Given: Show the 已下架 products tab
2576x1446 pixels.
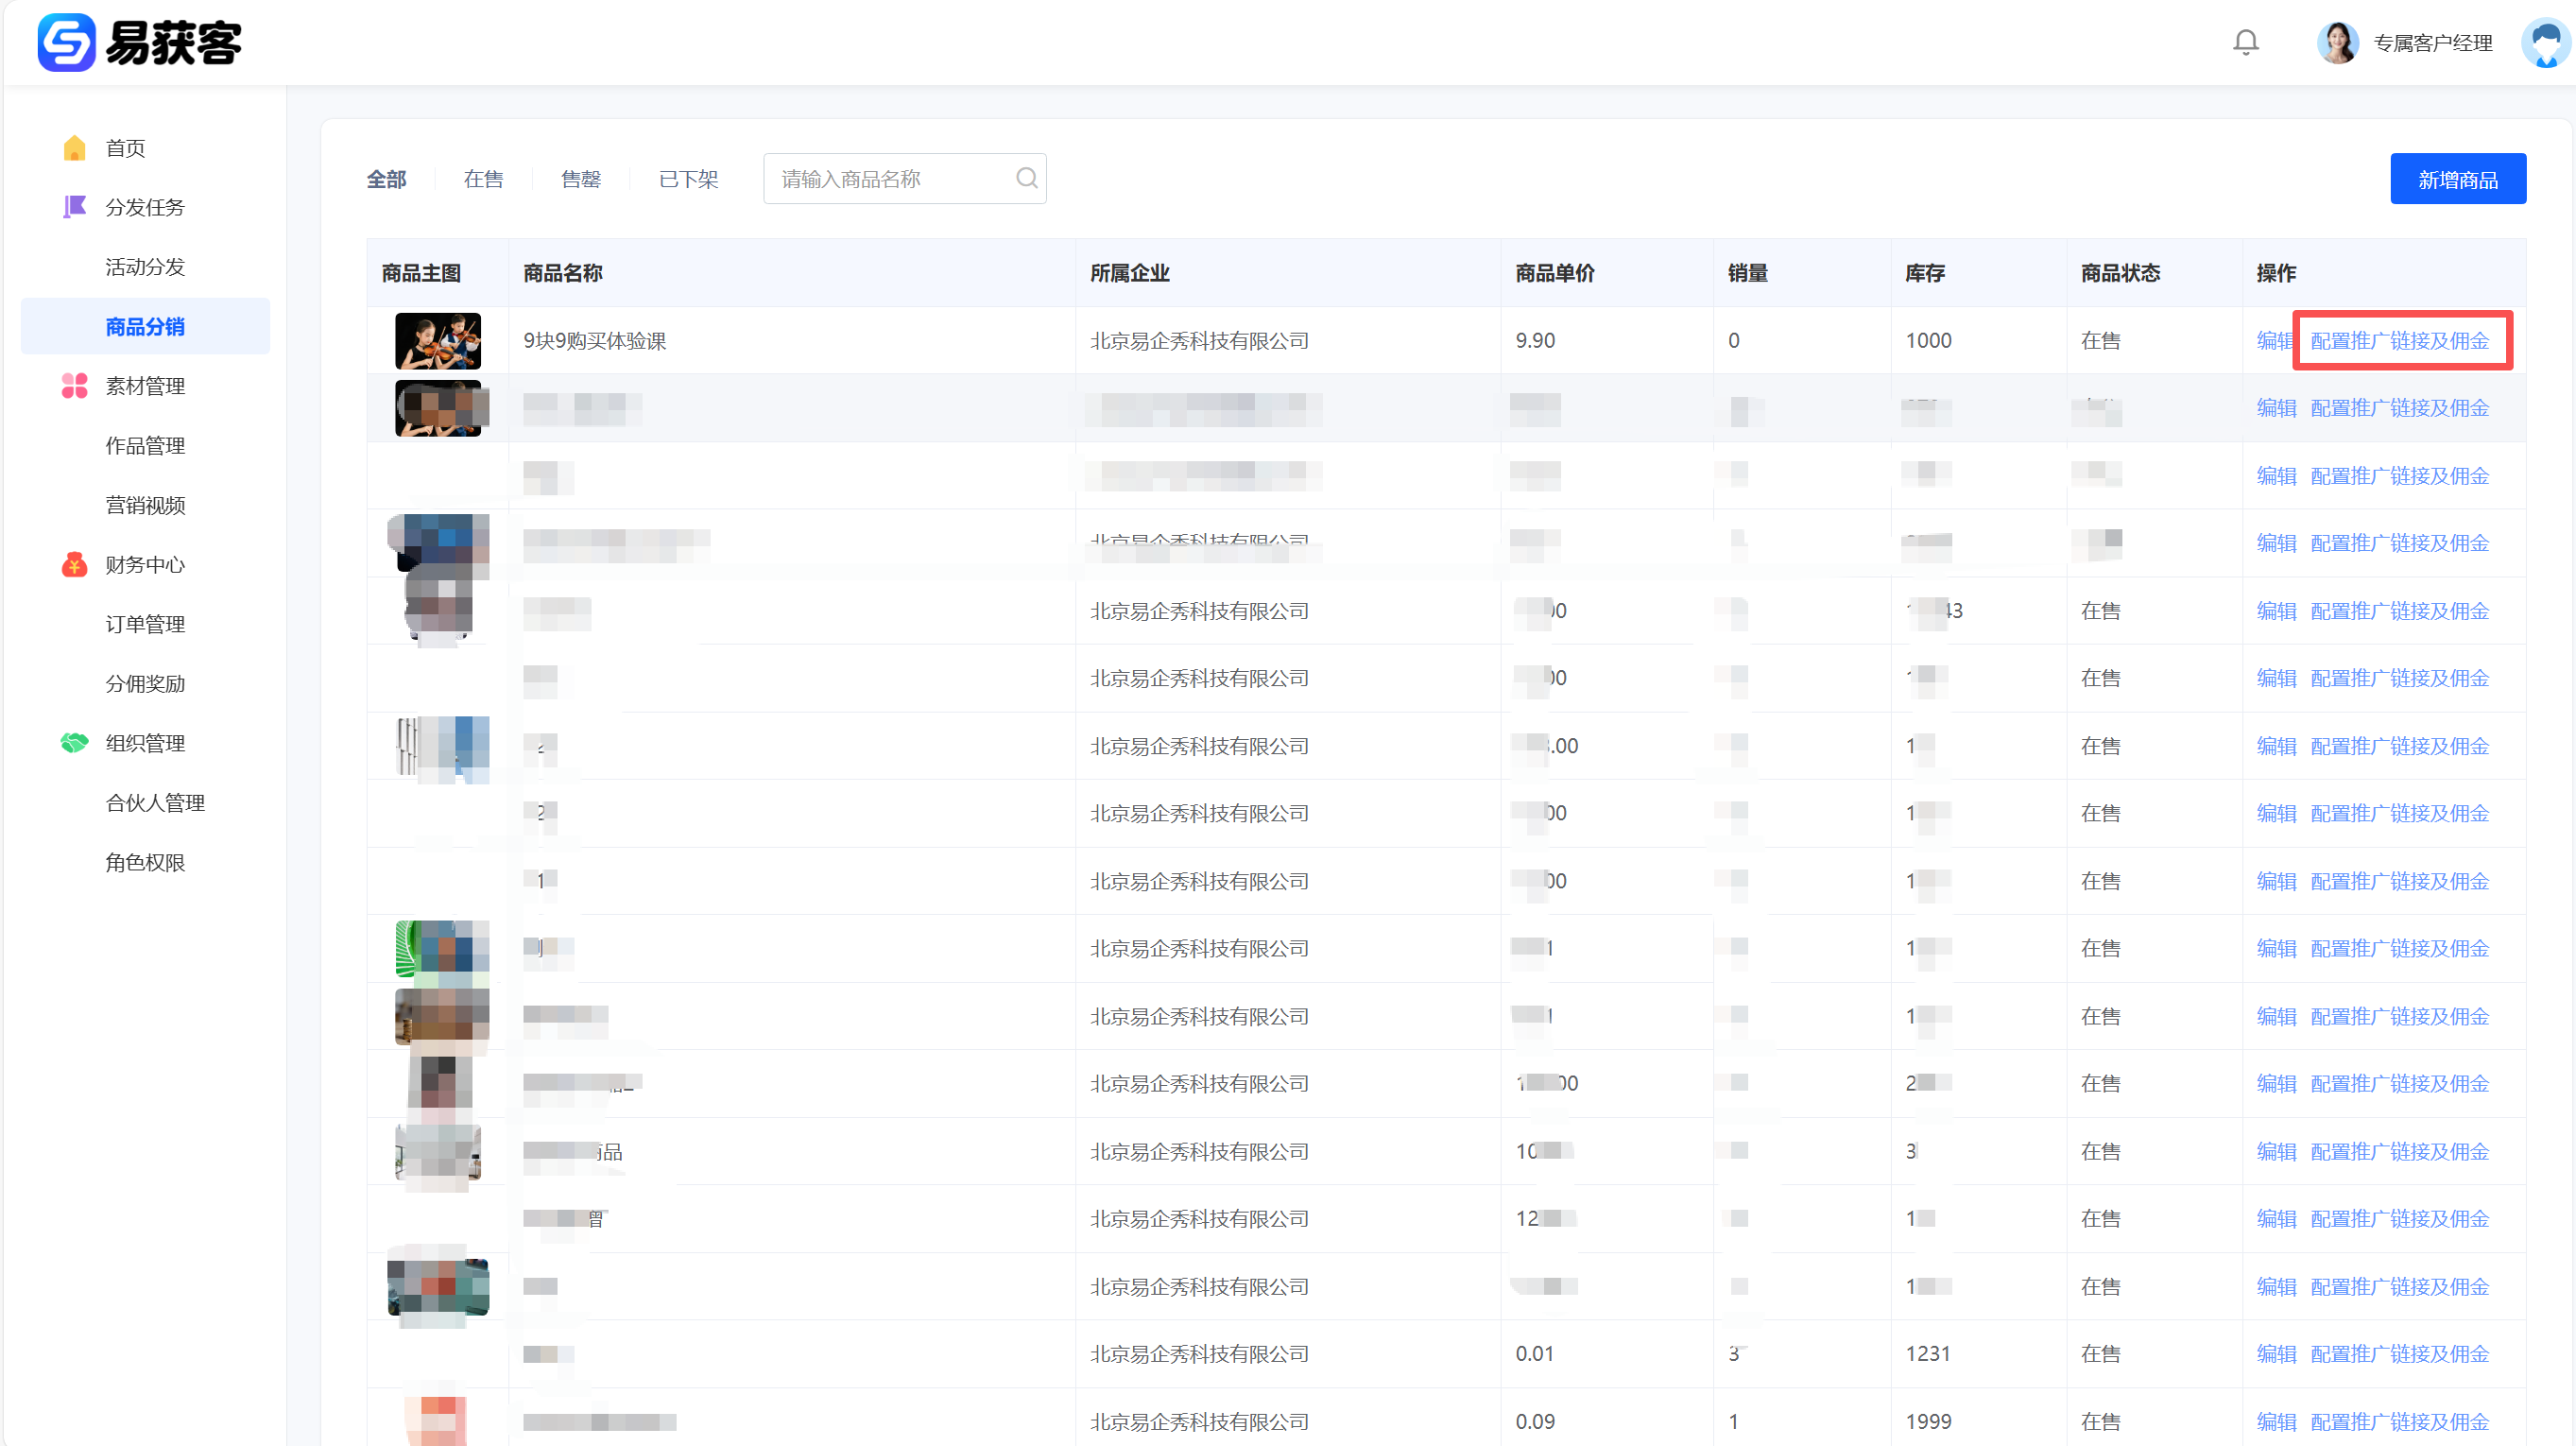Looking at the screenshot, I should pos(688,179).
